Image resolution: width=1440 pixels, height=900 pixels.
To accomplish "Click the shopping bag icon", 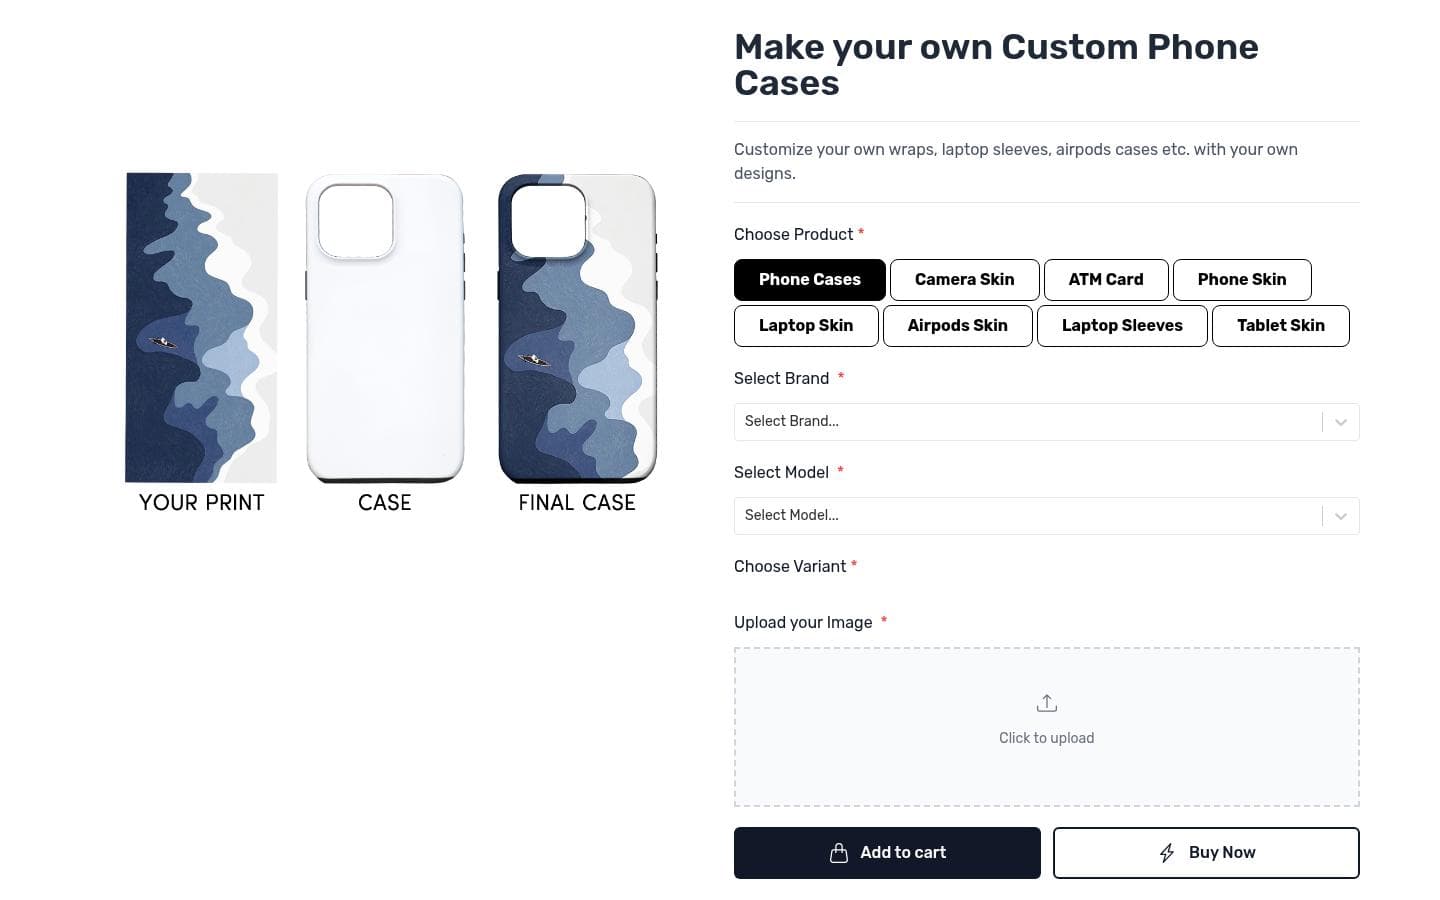I will [x=839, y=853].
